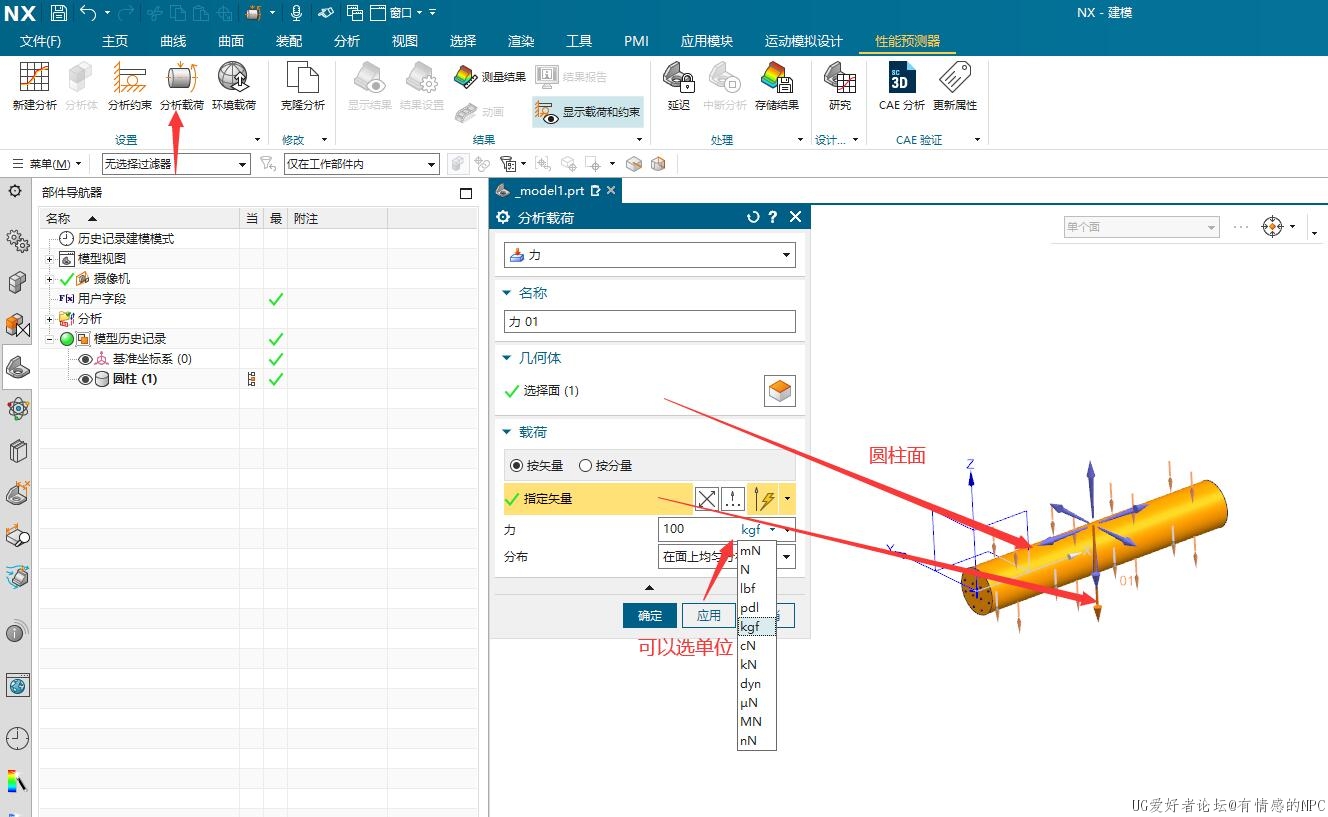
Task: Click the microphone icon in title bar
Action: (x=296, y=13)
